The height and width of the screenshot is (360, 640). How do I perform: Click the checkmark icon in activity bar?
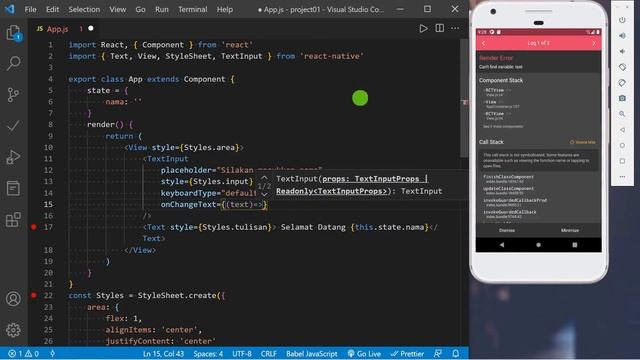click(13, 126)
